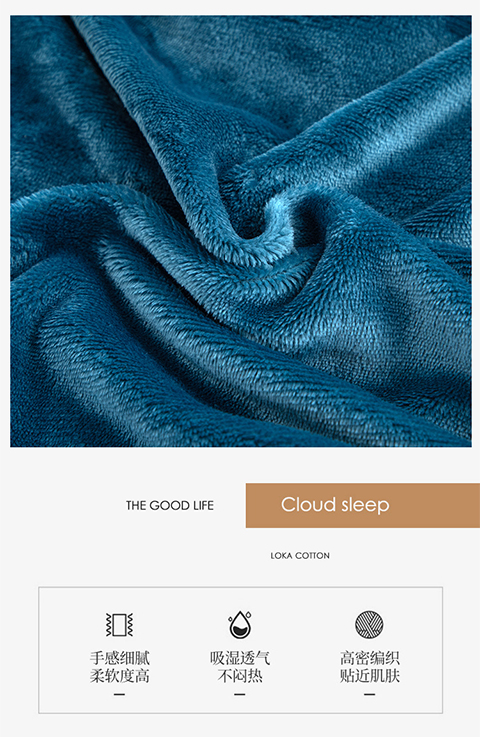
Task: Click the 柔软度高 text line
Action: [x=120, y=676]
